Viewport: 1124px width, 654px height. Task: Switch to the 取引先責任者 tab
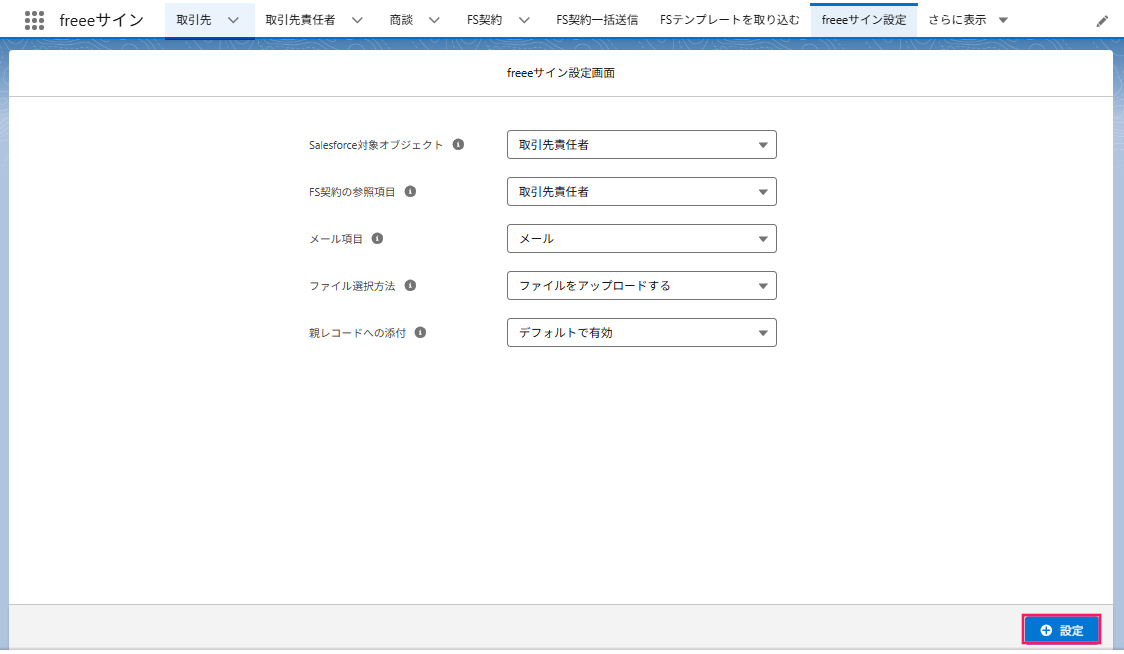pos(300,20)
